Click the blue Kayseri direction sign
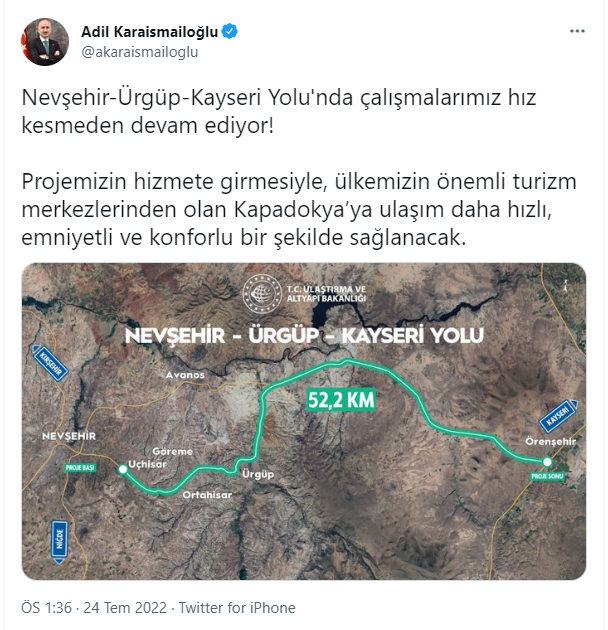Viewport: 608px width, 630px height. pos(559,416)
